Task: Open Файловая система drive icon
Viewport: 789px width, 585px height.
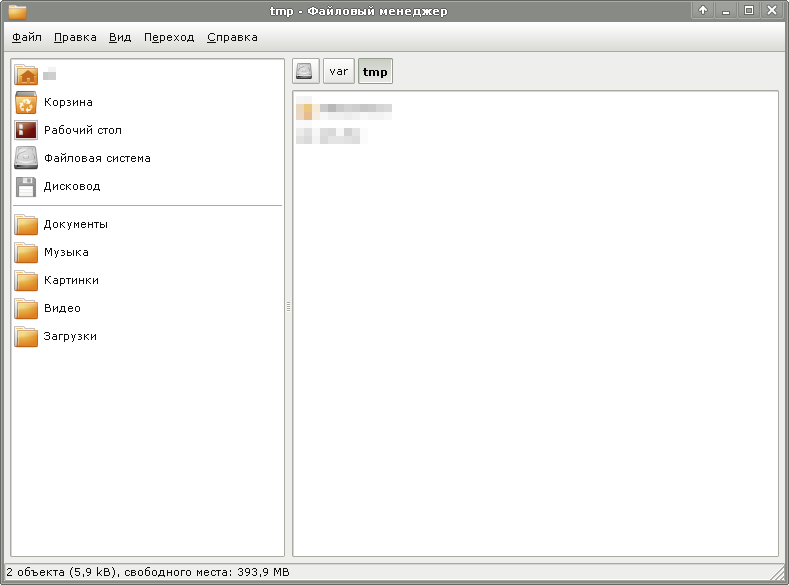Action: pyautogui.click(x=27, y=158)
